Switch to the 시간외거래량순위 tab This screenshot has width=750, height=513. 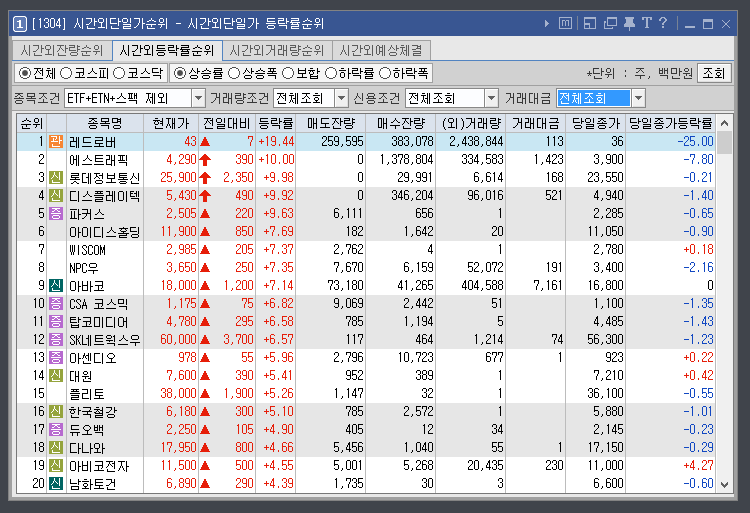click(x=277, y=50)
